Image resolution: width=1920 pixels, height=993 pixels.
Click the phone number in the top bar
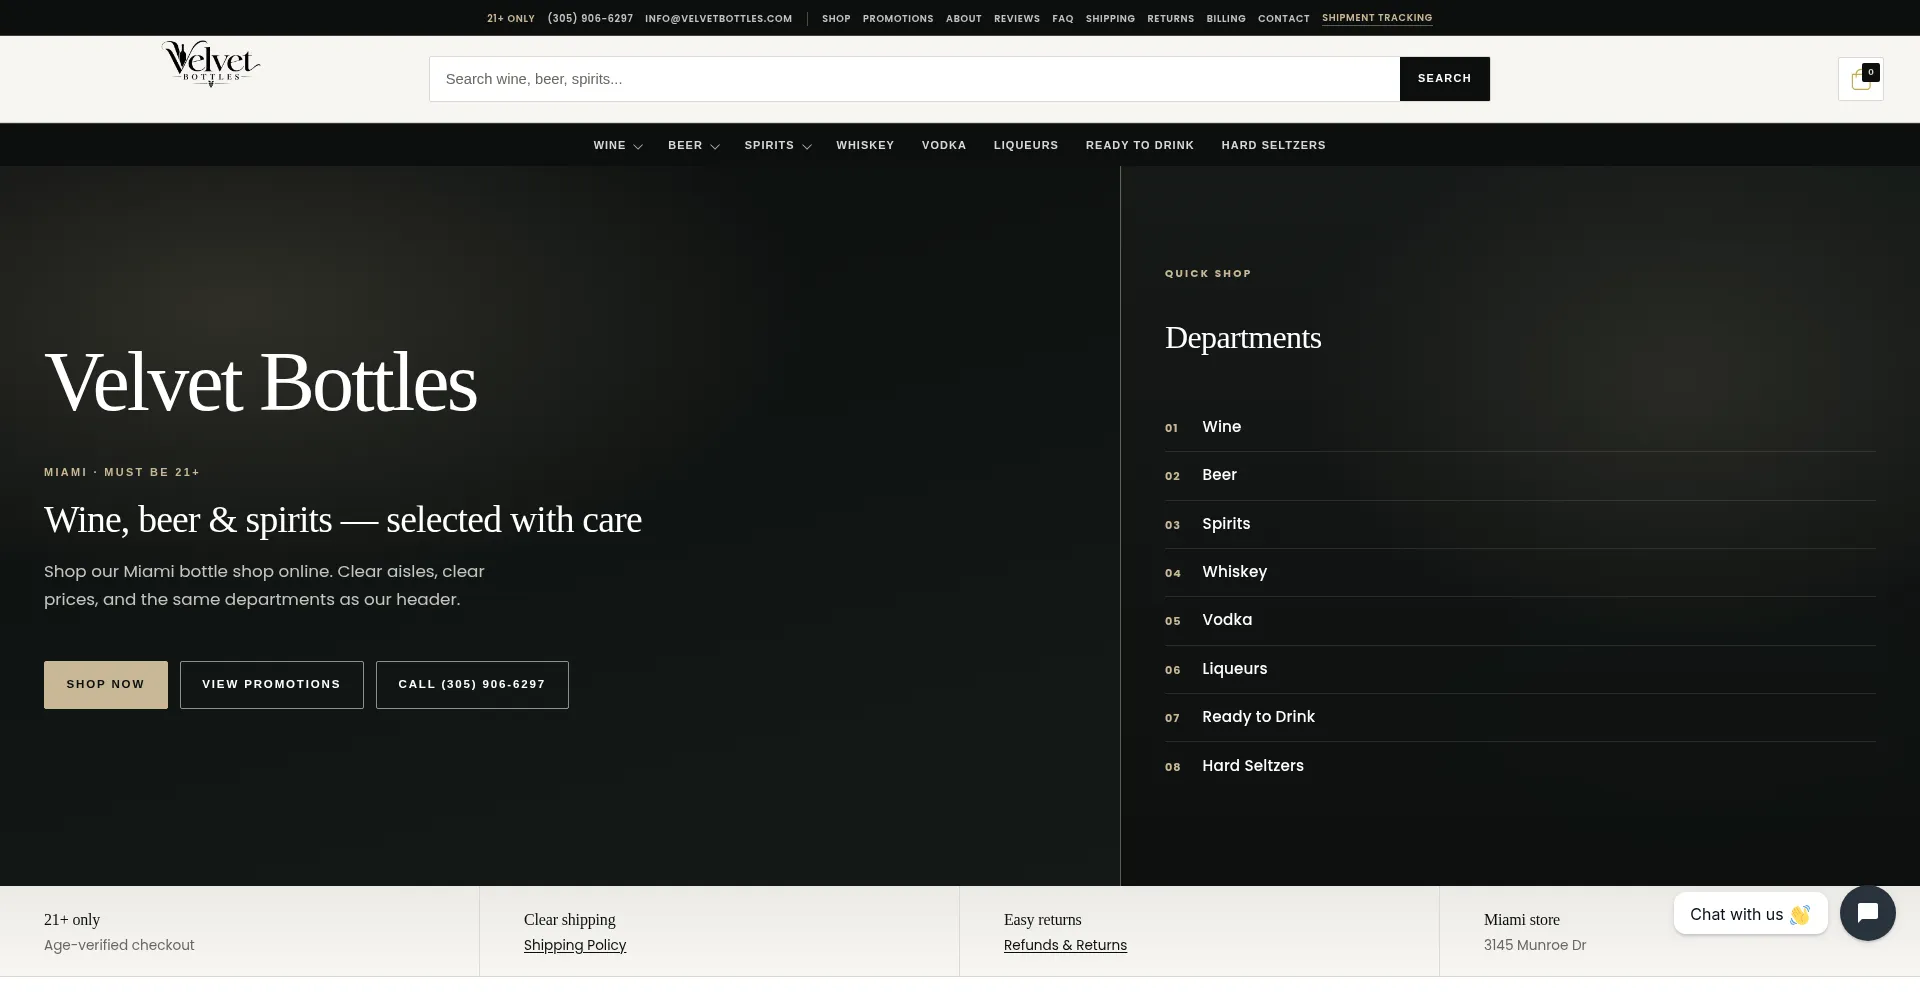point(590,18)
